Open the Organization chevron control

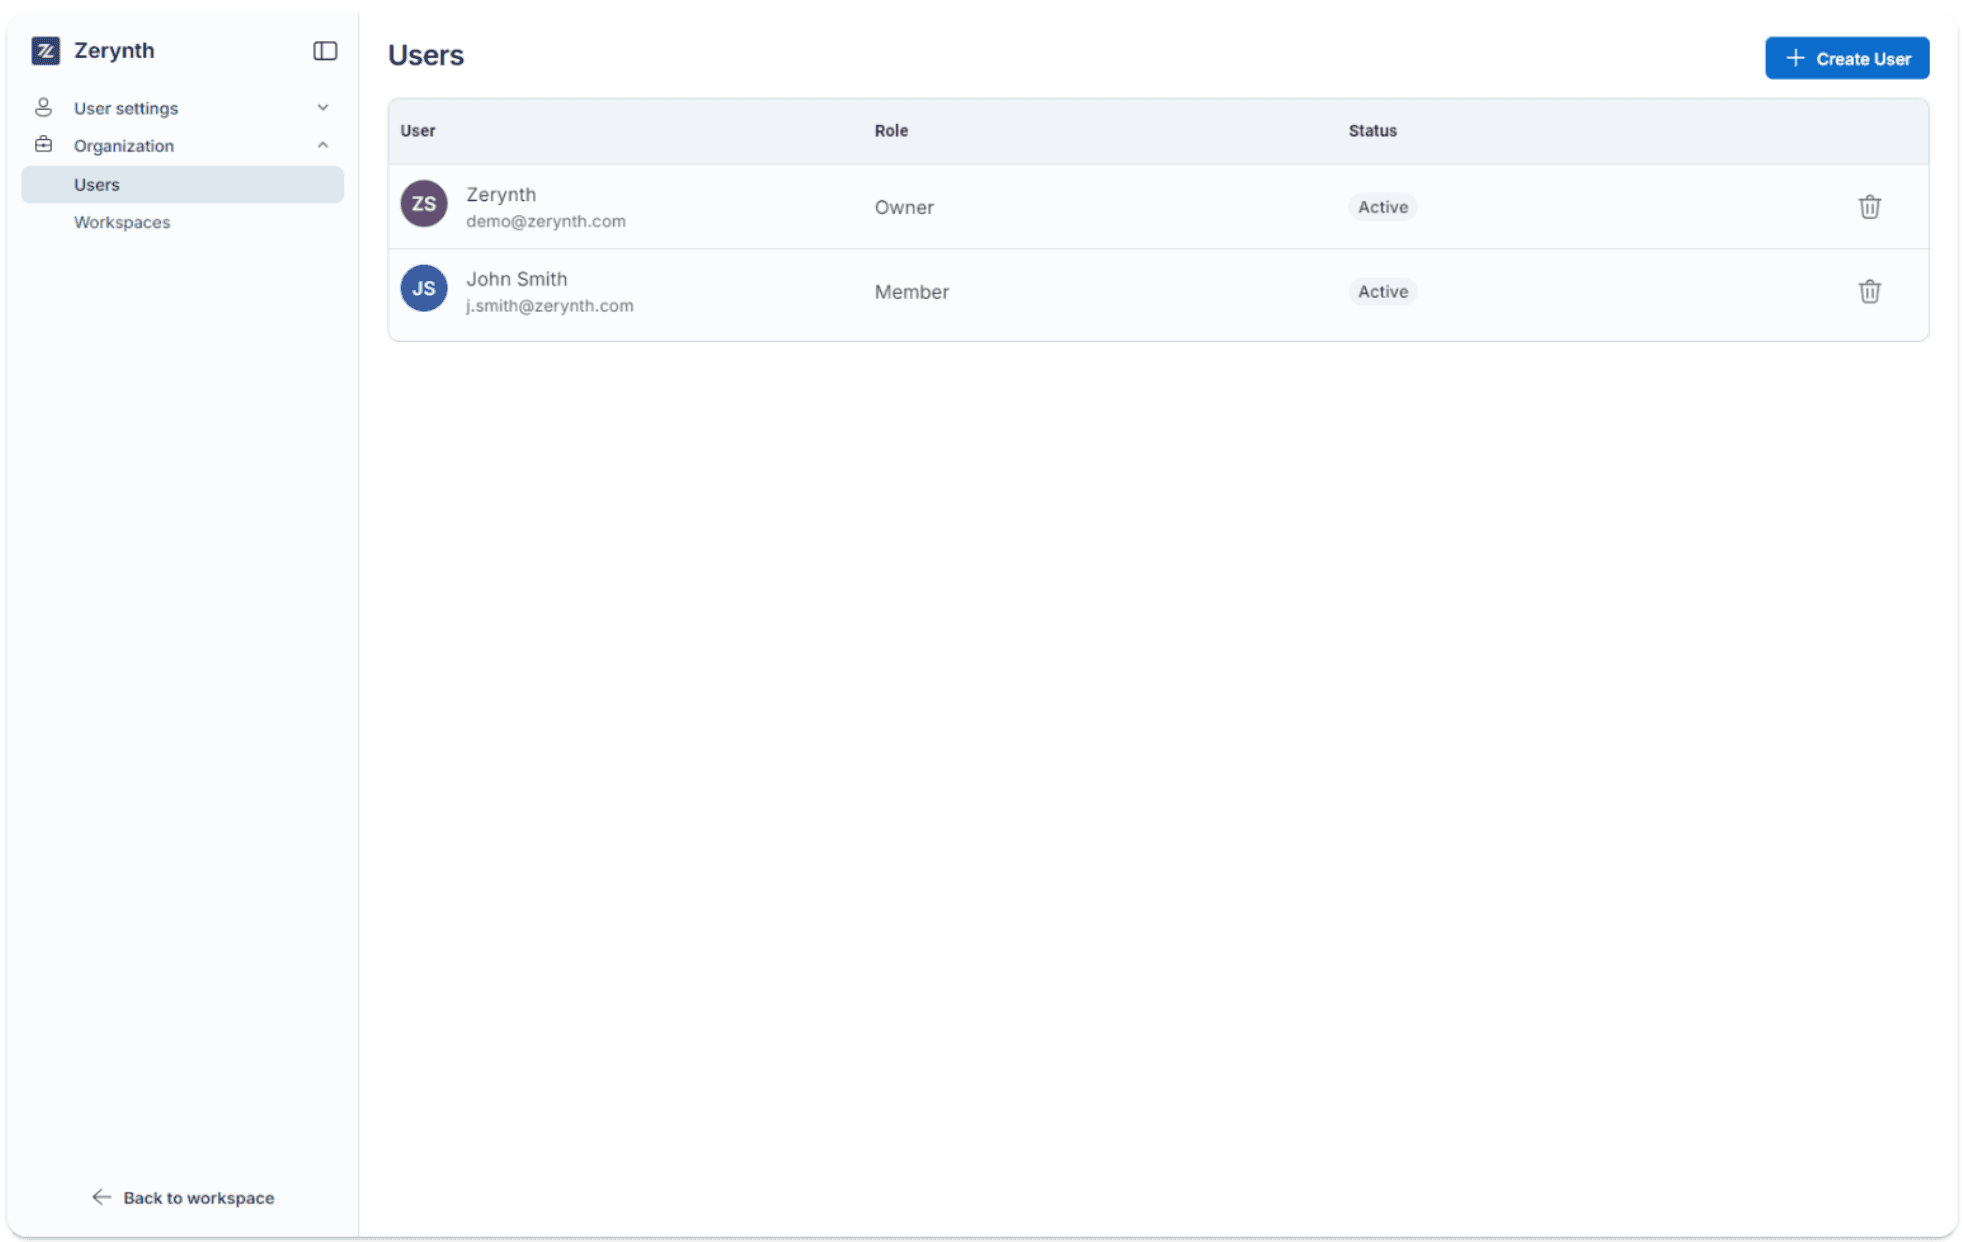click(x=322, y=144)
